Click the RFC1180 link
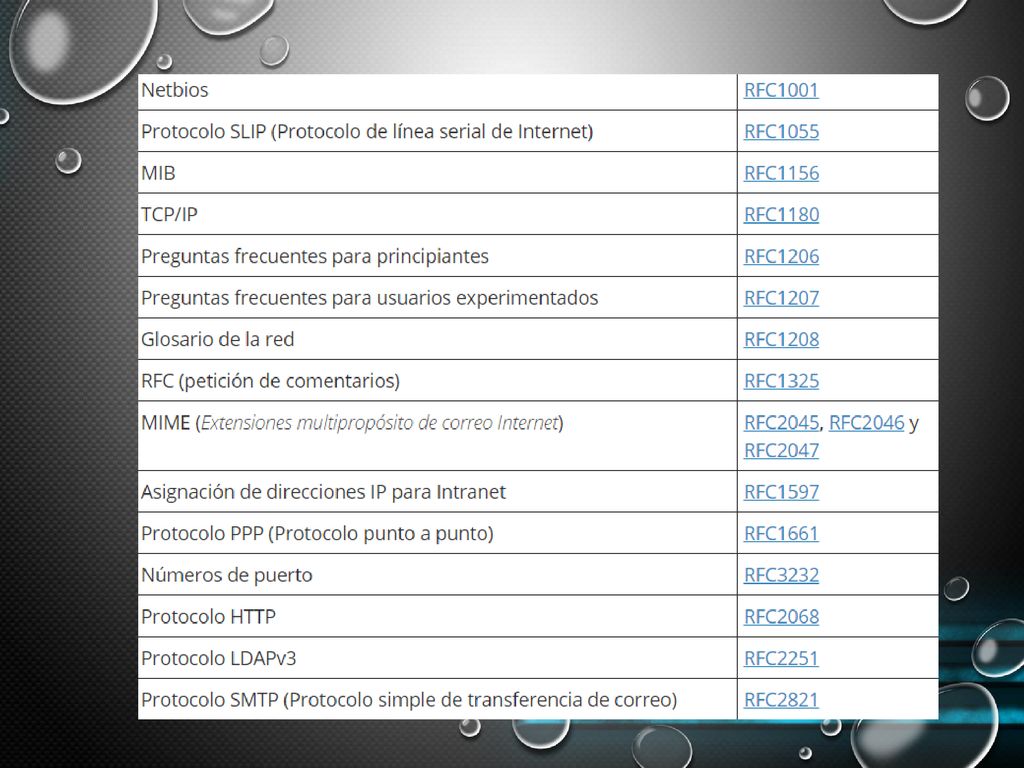 781,215
